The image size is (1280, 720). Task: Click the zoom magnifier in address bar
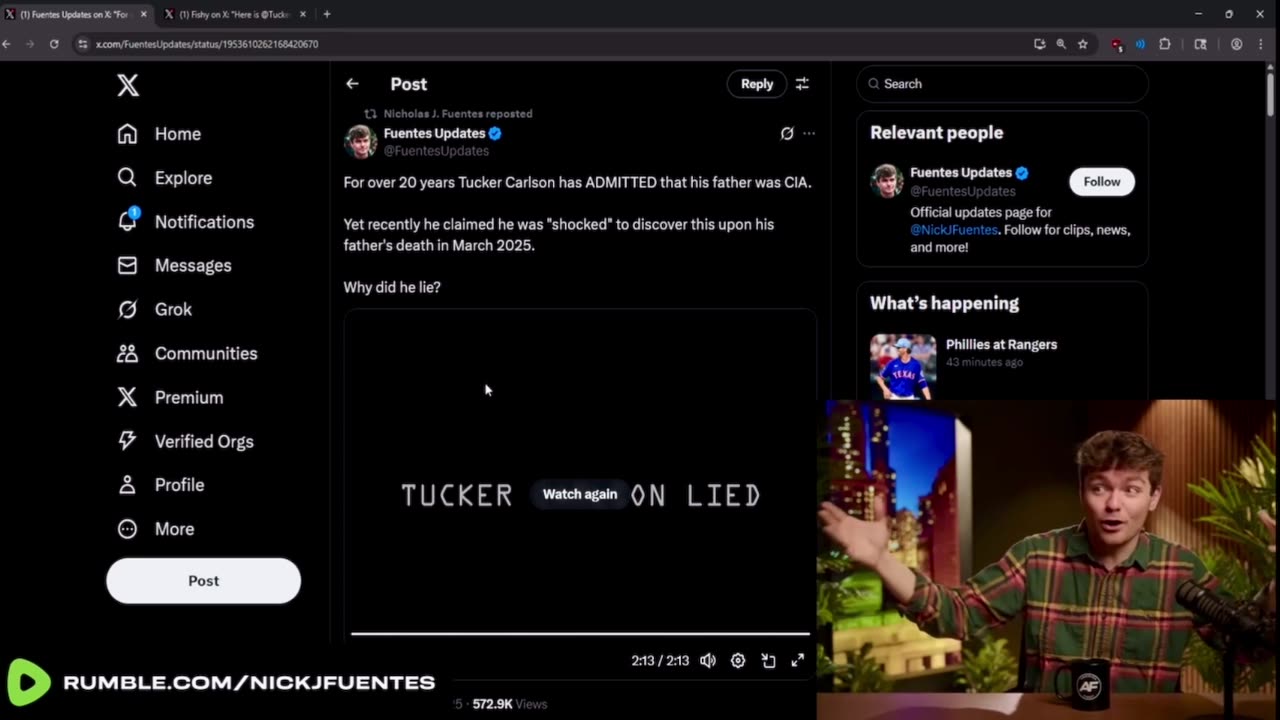click(1061, 44)
